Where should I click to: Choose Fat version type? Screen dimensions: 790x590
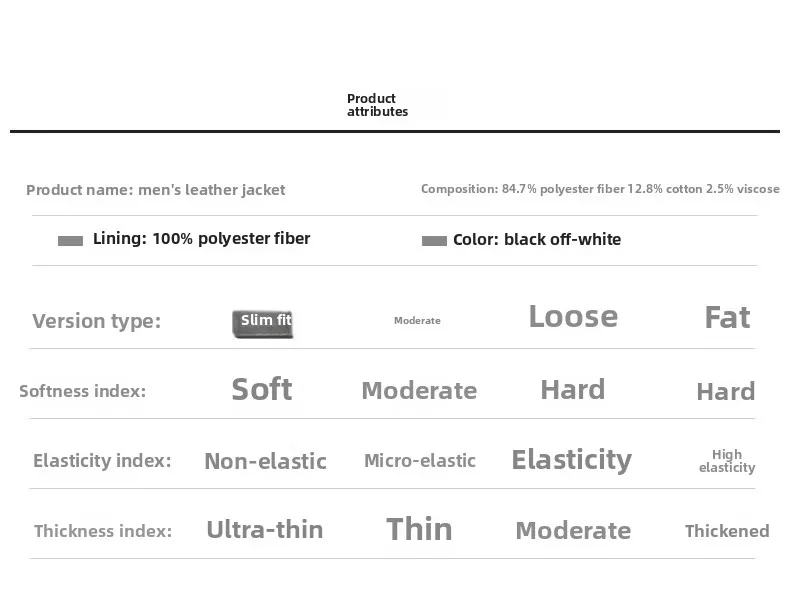[x=727, y=318]
